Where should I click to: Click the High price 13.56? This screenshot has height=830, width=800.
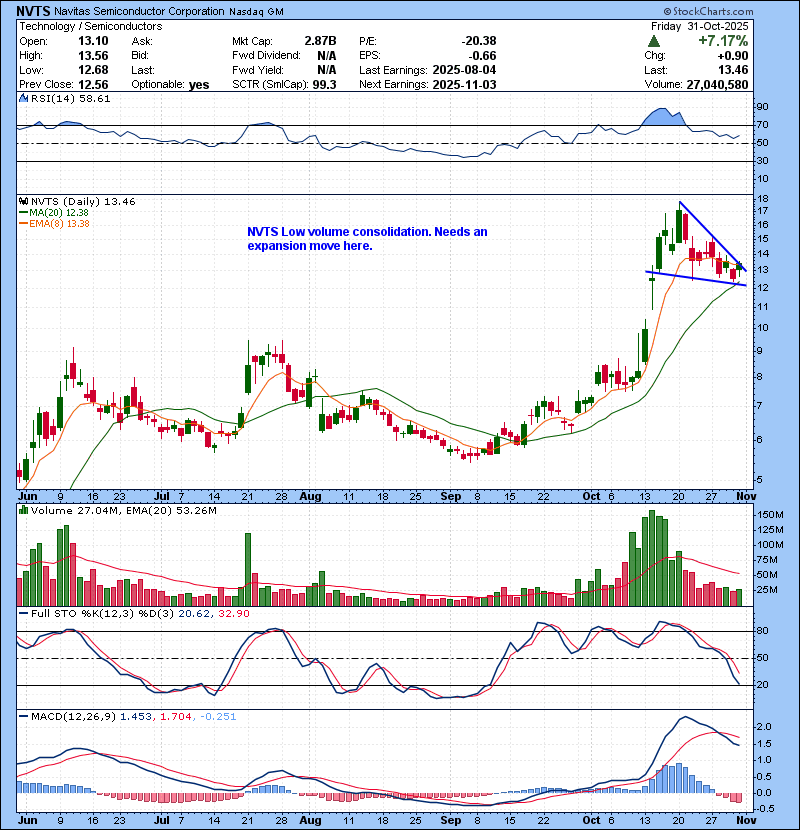(x=93, y=56)
